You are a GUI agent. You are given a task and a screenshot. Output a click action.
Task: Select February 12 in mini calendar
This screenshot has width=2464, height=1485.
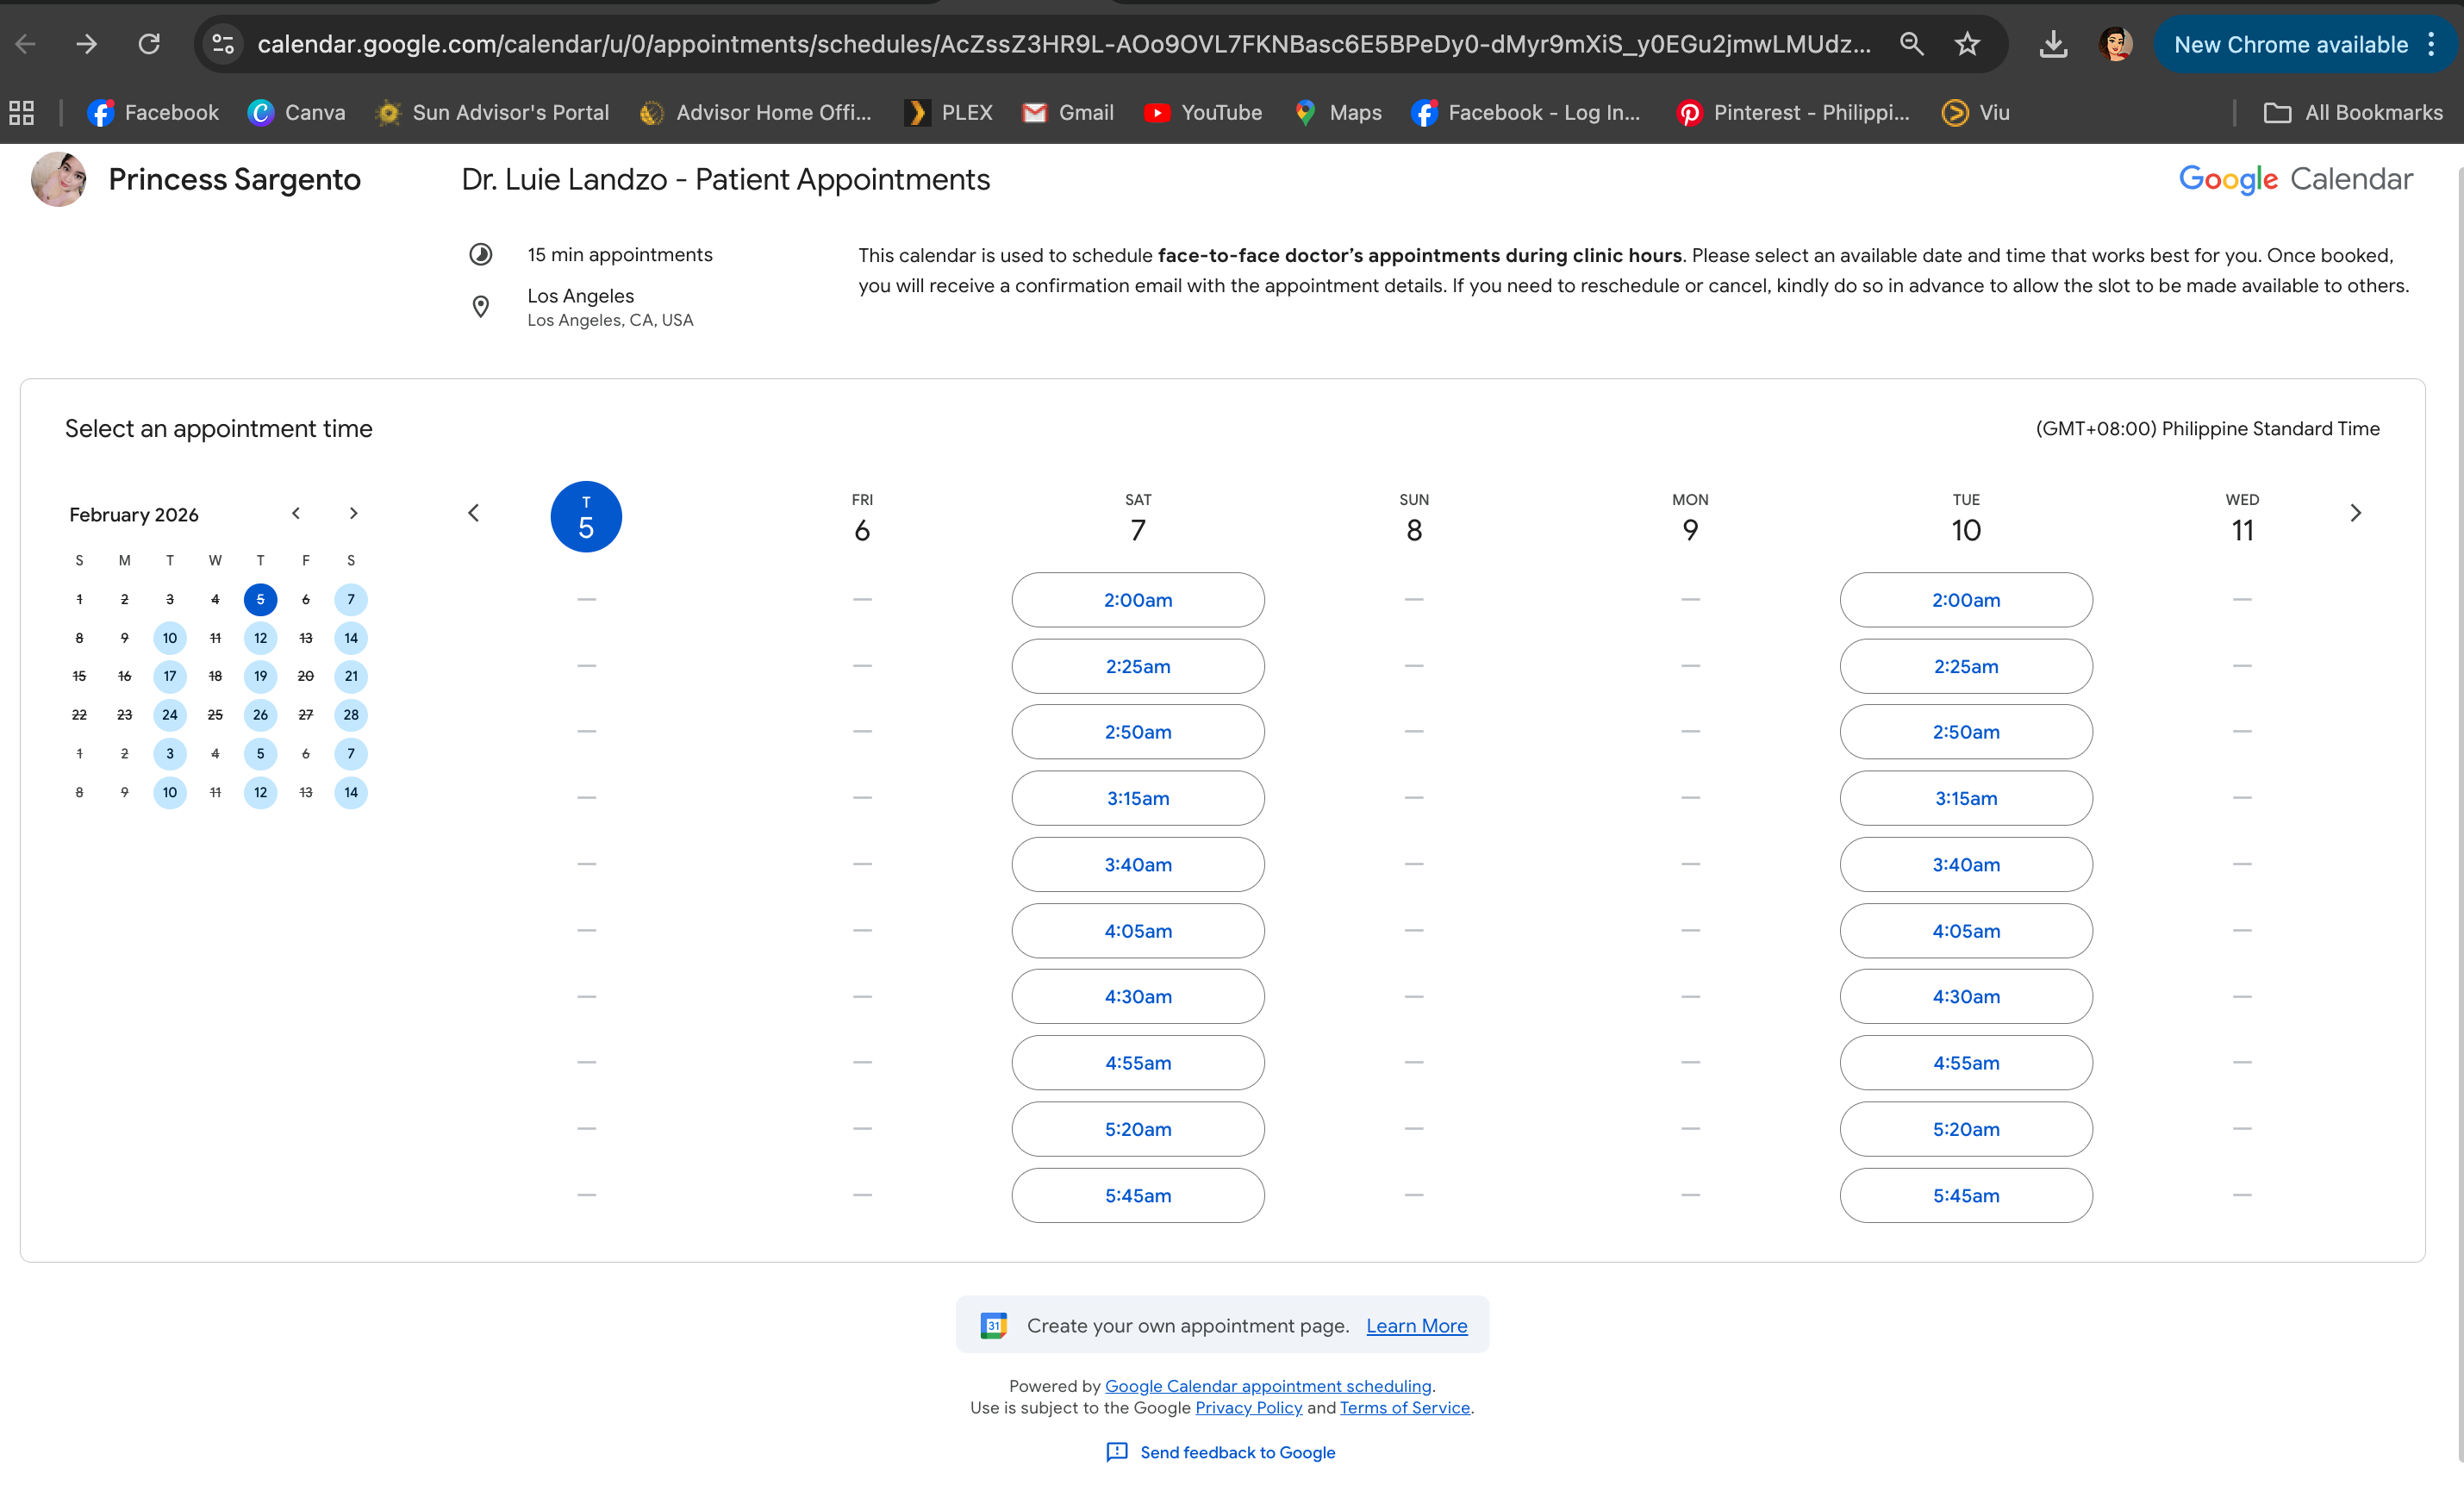point(260,638)
